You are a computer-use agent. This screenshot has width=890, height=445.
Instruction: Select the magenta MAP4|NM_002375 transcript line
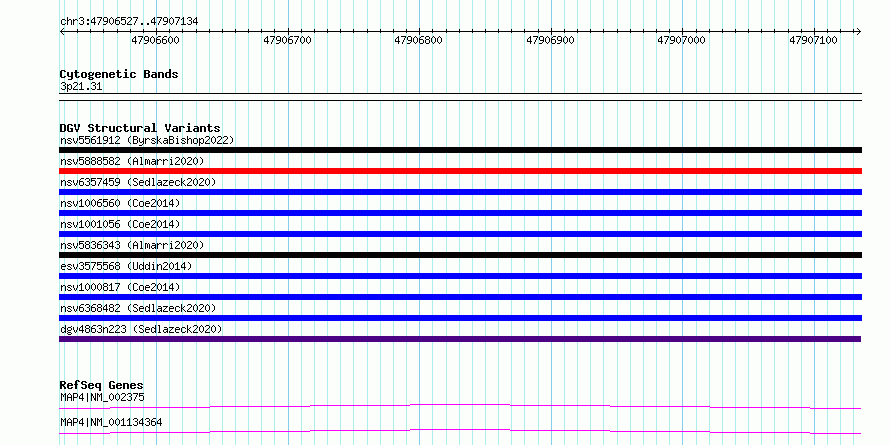tap(460, 406)
